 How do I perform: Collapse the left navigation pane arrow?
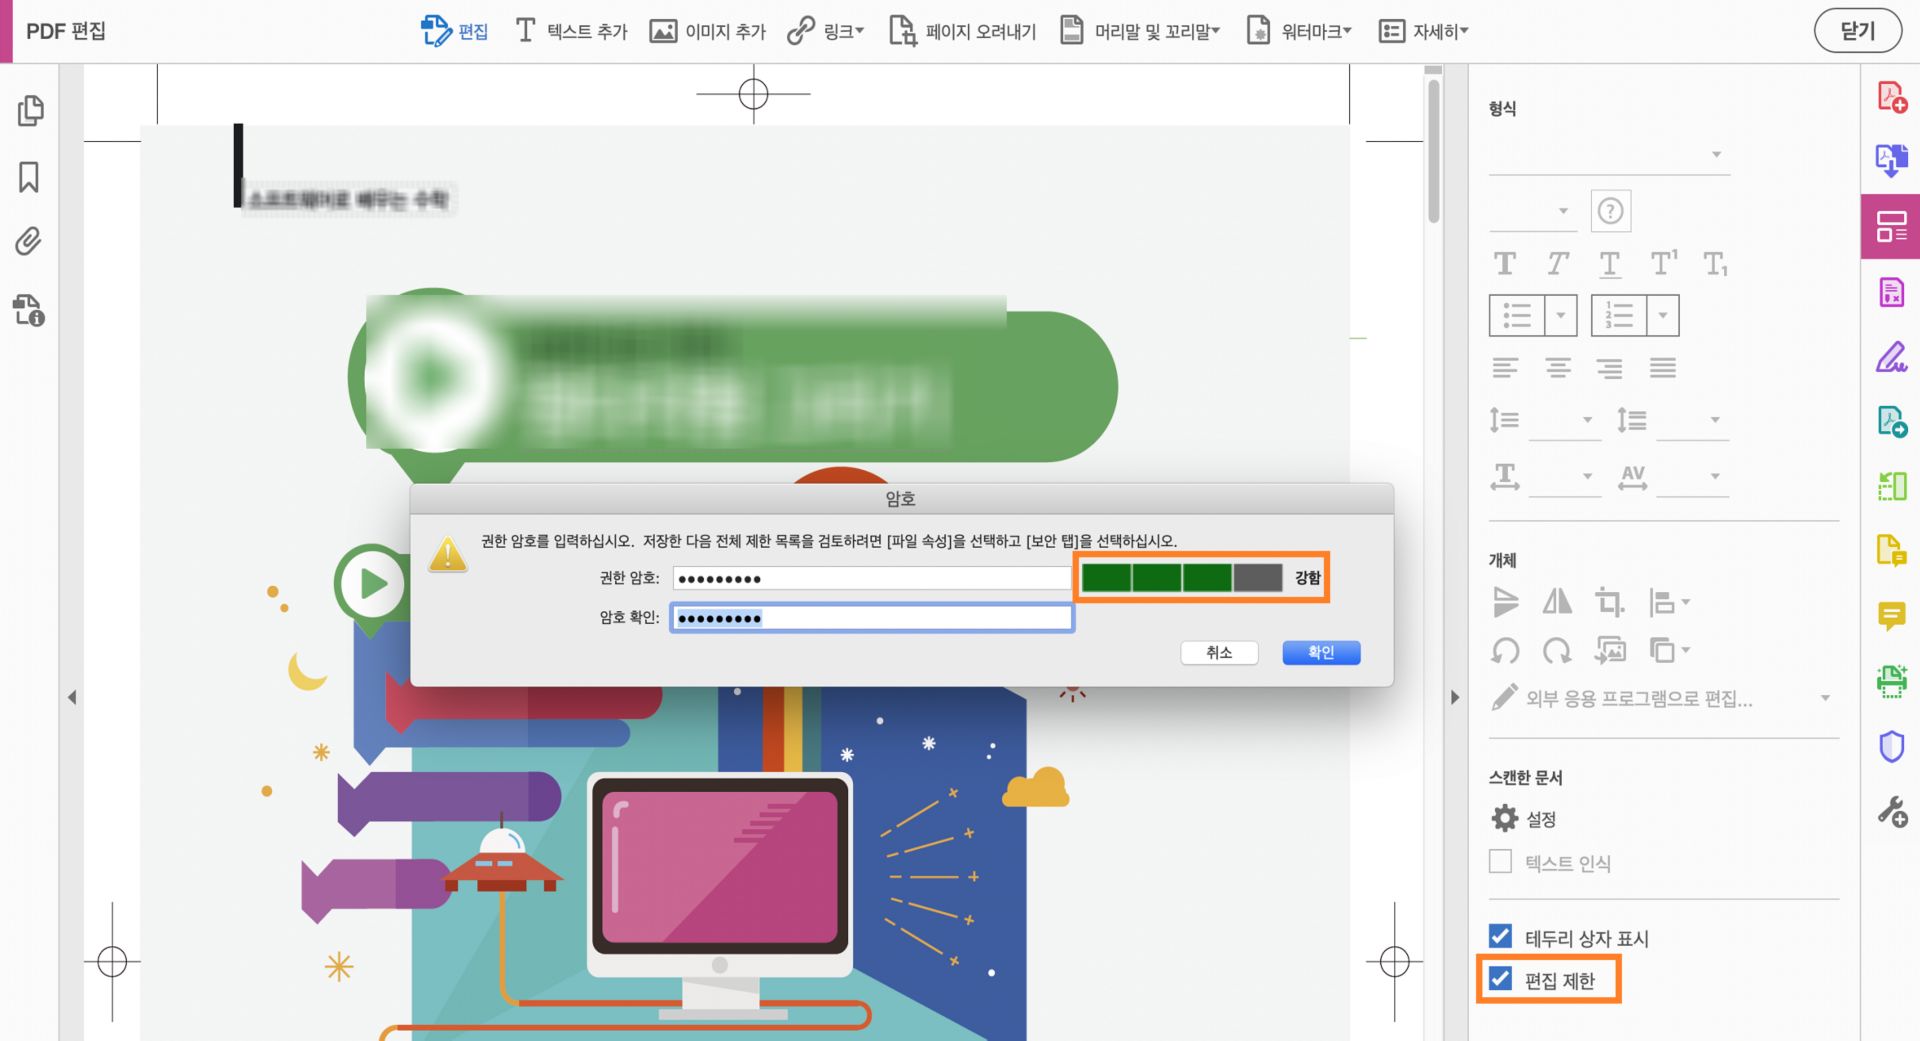pos(72,697)
